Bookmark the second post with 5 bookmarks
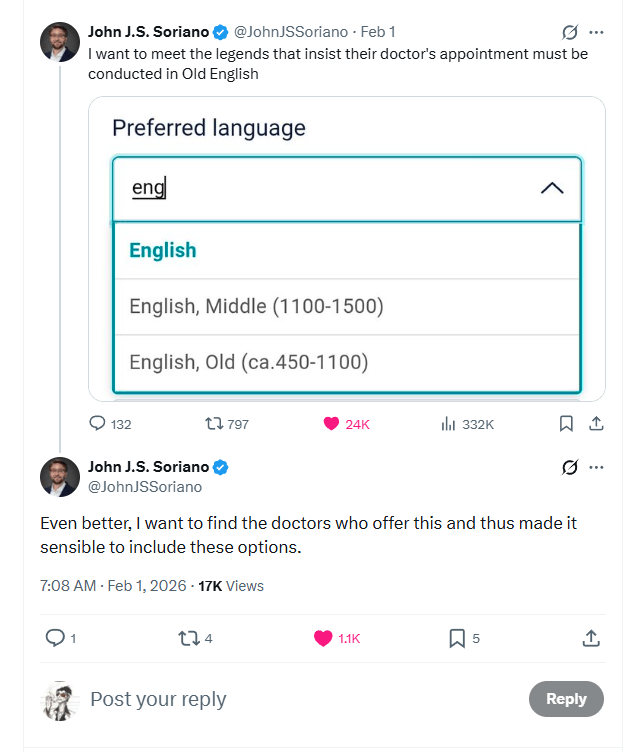The image size is (644, 752). coord(456,638)
